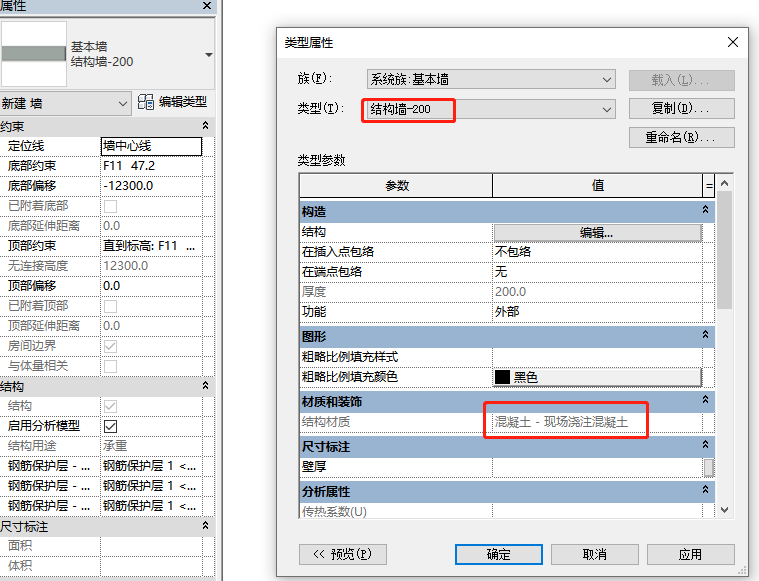Click the 在端点包络 value 无
This screenshot has height=581, width=759.
point(597,272)
